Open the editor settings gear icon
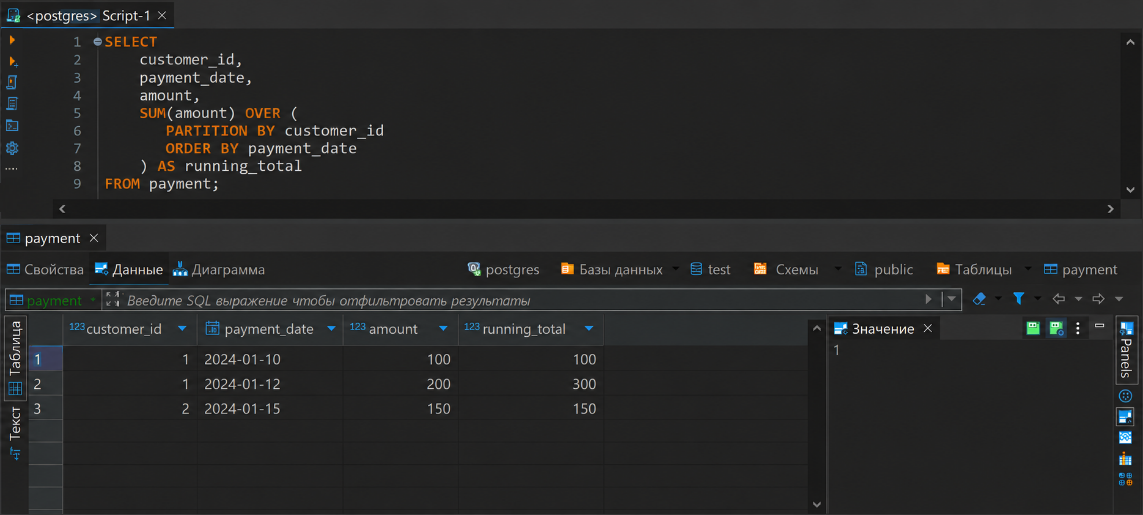Image resolution: width=1143 pixels, height=515 pixels. [12, 148]
